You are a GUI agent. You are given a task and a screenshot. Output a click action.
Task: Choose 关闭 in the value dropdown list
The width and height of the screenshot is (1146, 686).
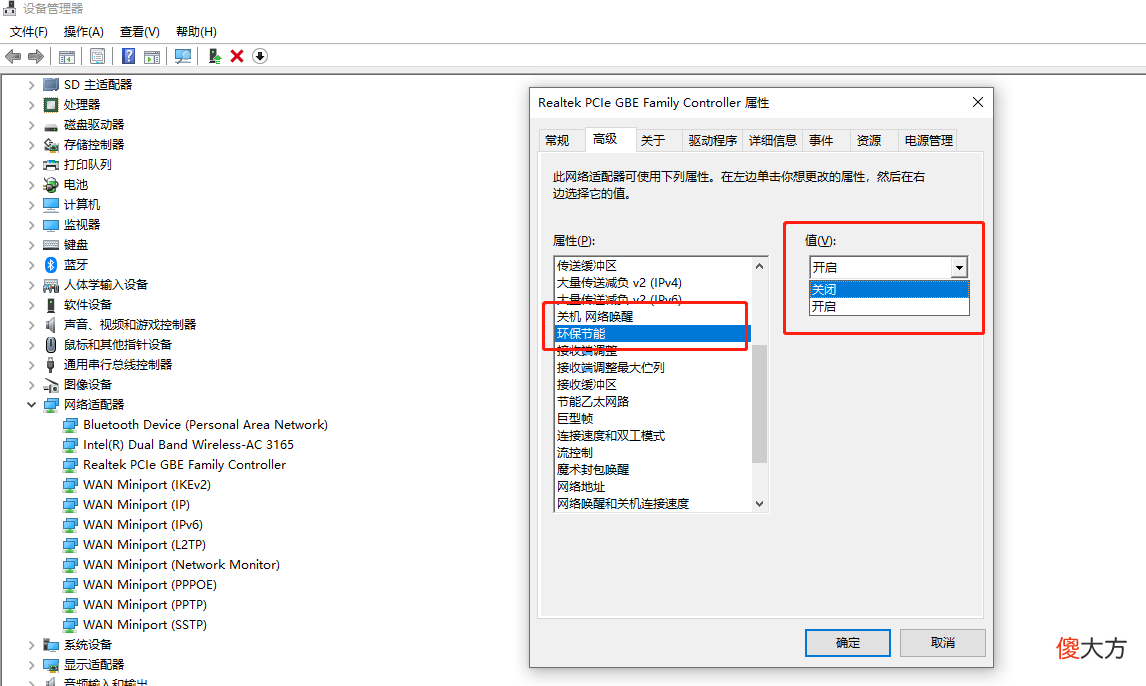(889, 289)
